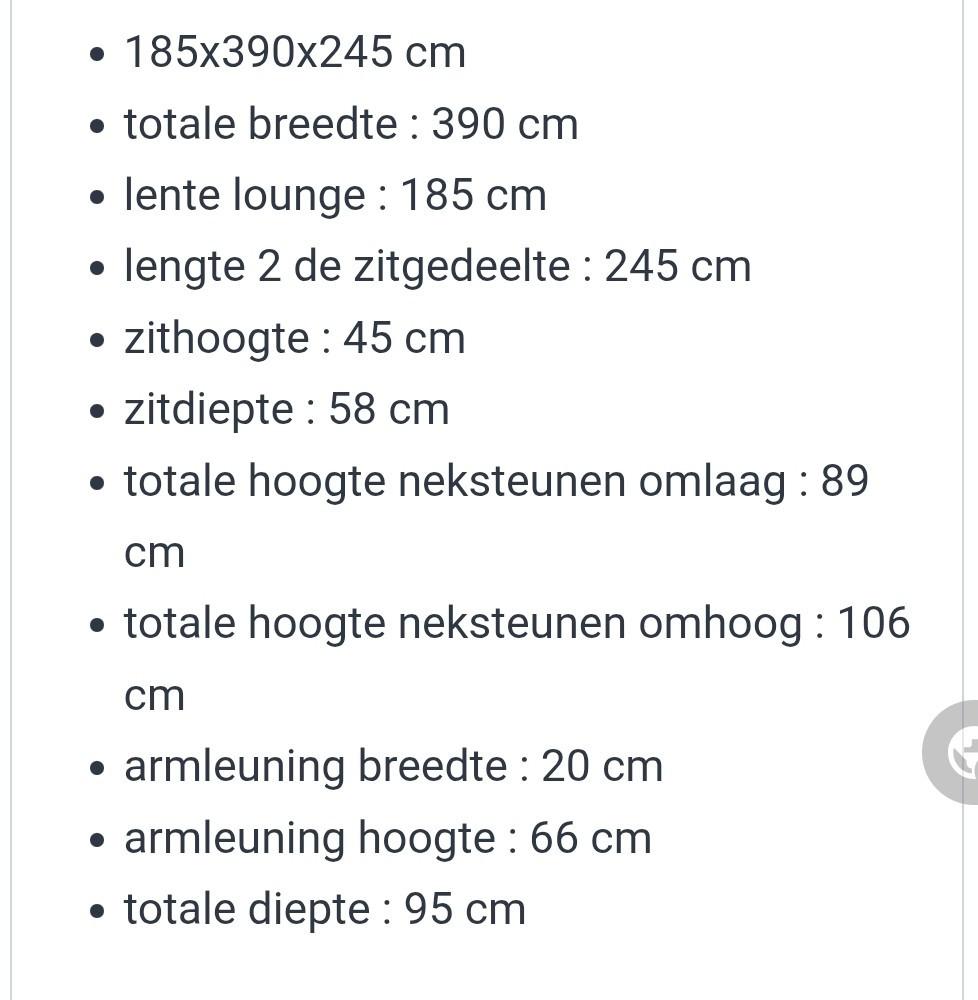Image resolution: width=978 pixels, height=1000 pixels.
Task: Tap the gray floating chat bubble icon
Action: [950, 753]
